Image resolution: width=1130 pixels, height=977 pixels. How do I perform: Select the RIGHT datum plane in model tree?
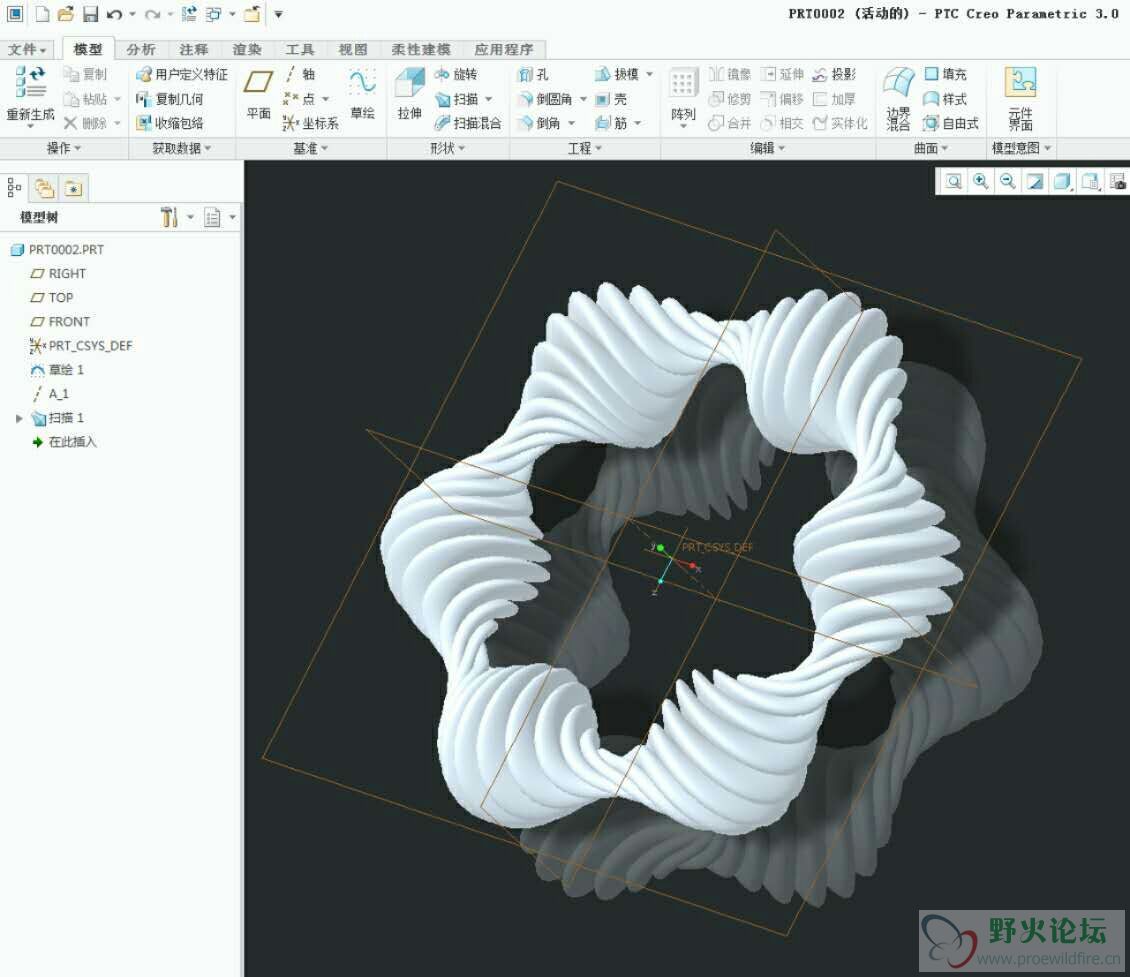58,274
